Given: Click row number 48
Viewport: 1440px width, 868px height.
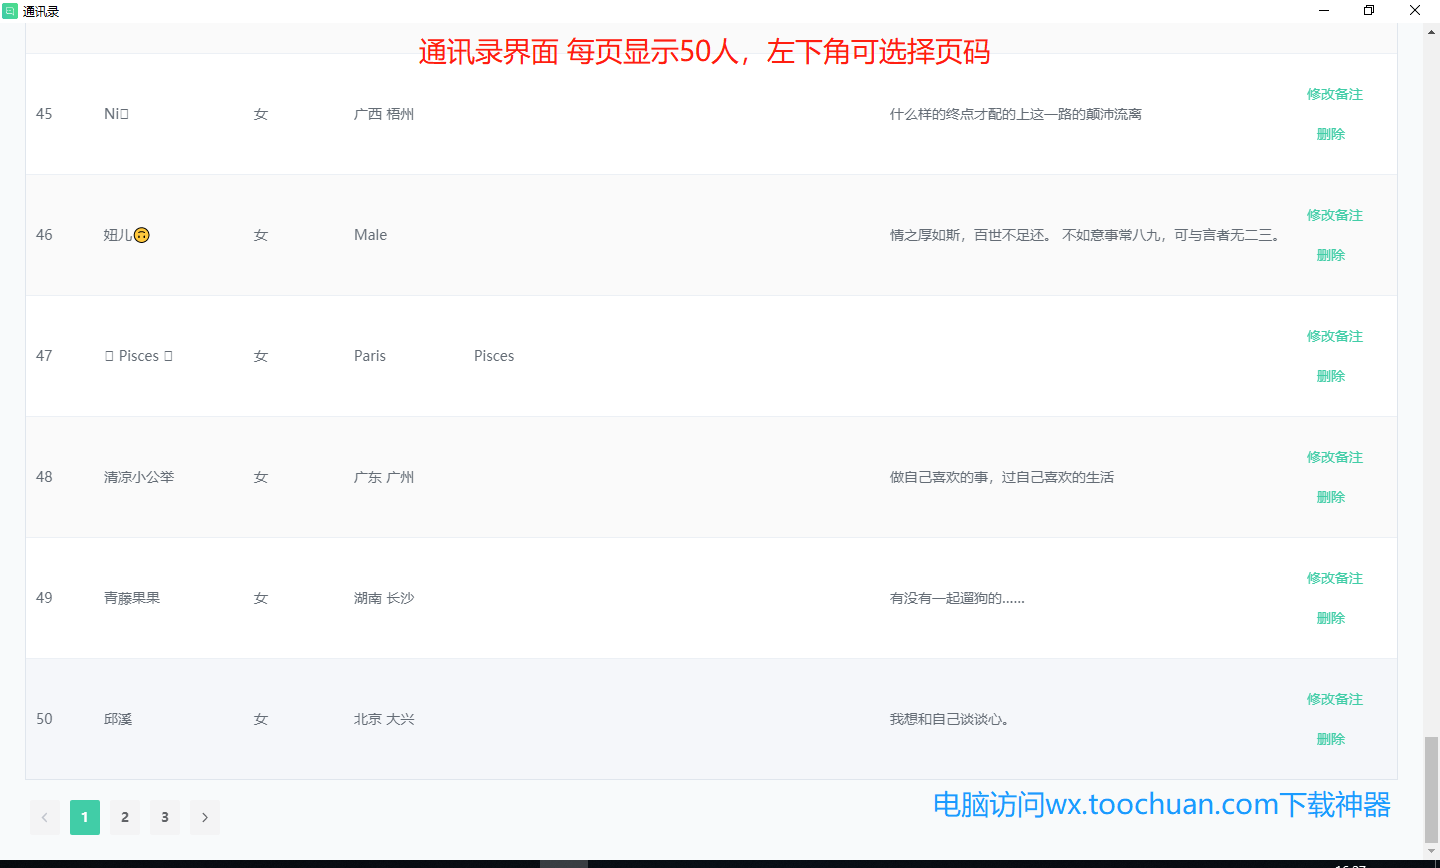Looking at the screenshot, I should tap(44, 477).
